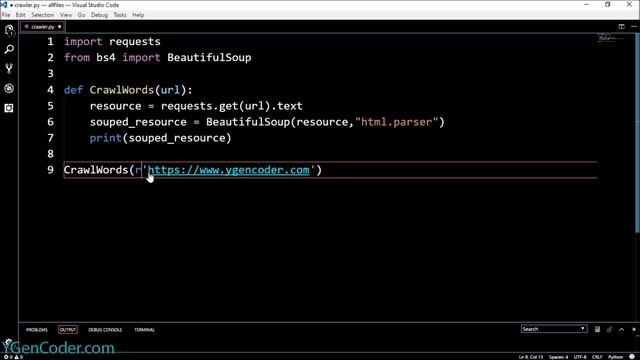Click line number 6 in gutter

click(x=50, y=122)
